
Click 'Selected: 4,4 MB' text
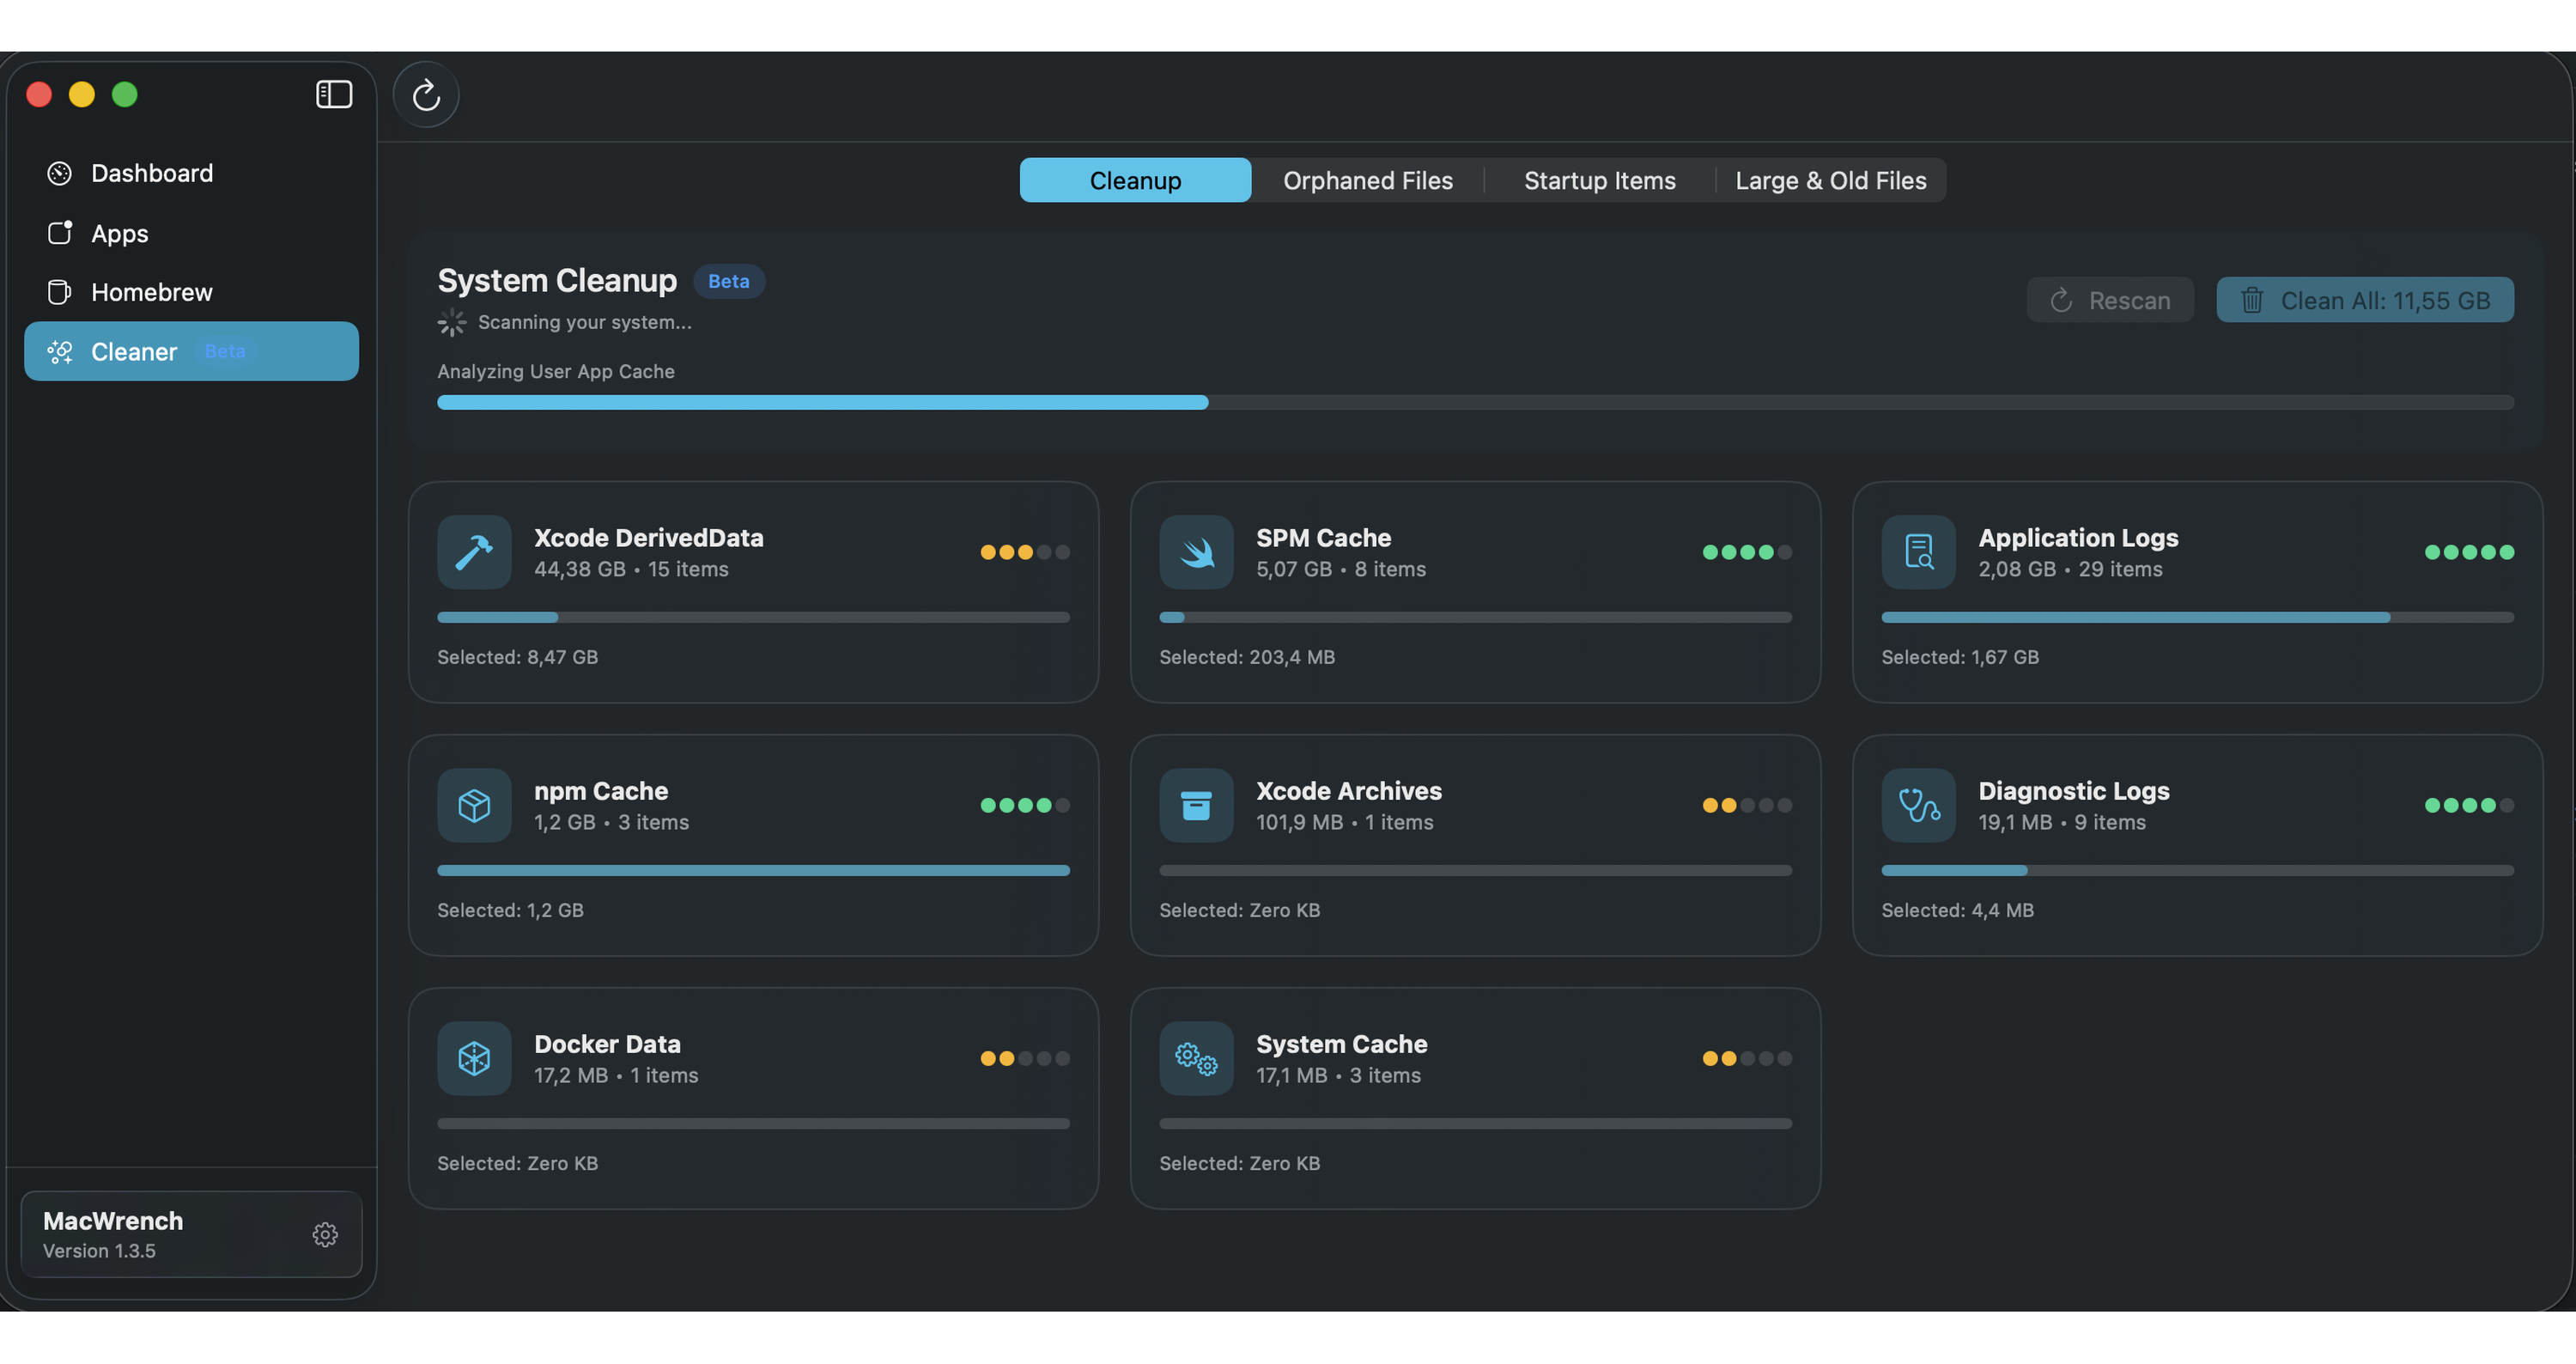[1957, 910]
